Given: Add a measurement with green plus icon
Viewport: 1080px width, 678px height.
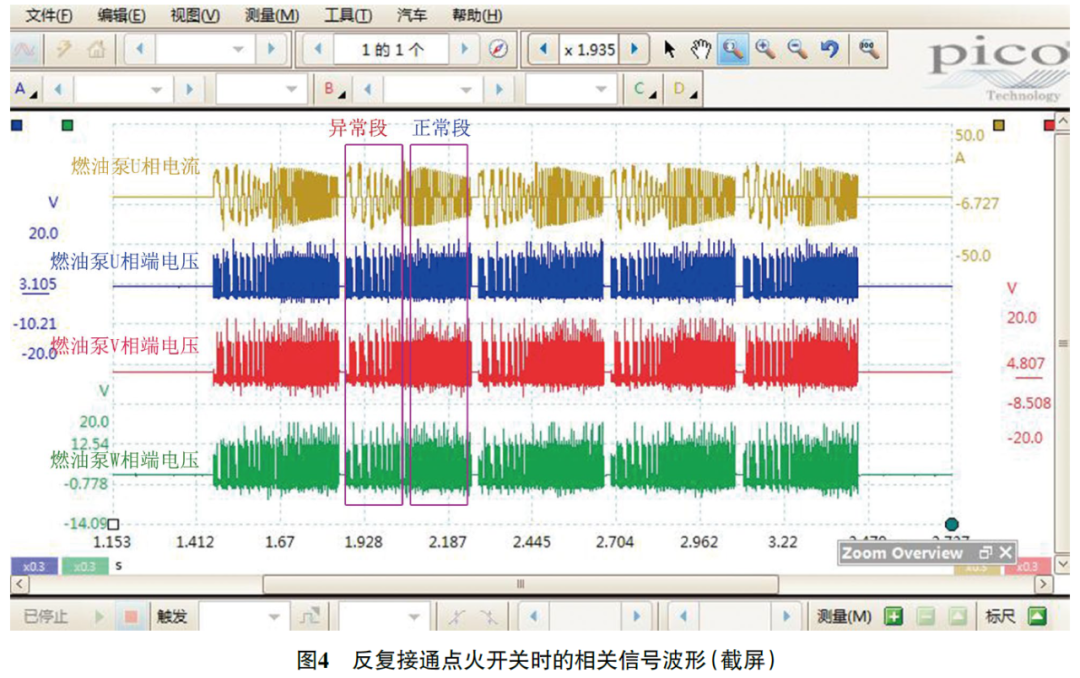Looking at the screenshot, I should [893, 616].
